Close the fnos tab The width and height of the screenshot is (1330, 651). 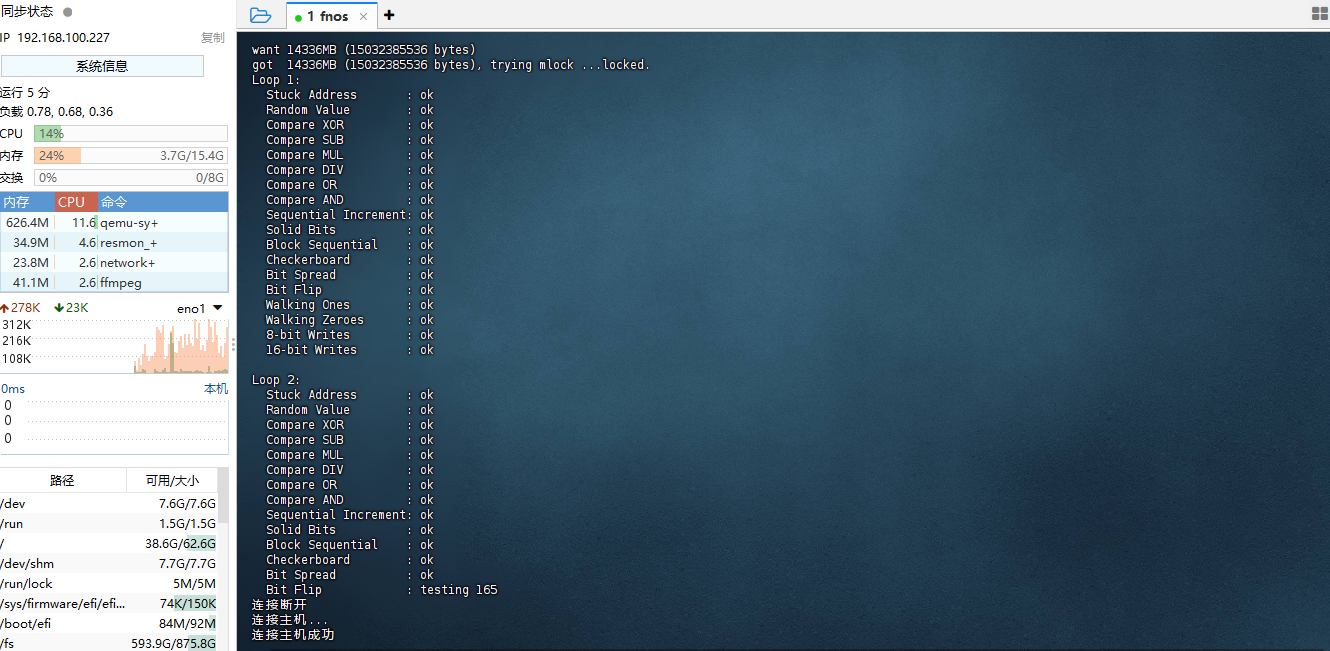pos(363,16)
